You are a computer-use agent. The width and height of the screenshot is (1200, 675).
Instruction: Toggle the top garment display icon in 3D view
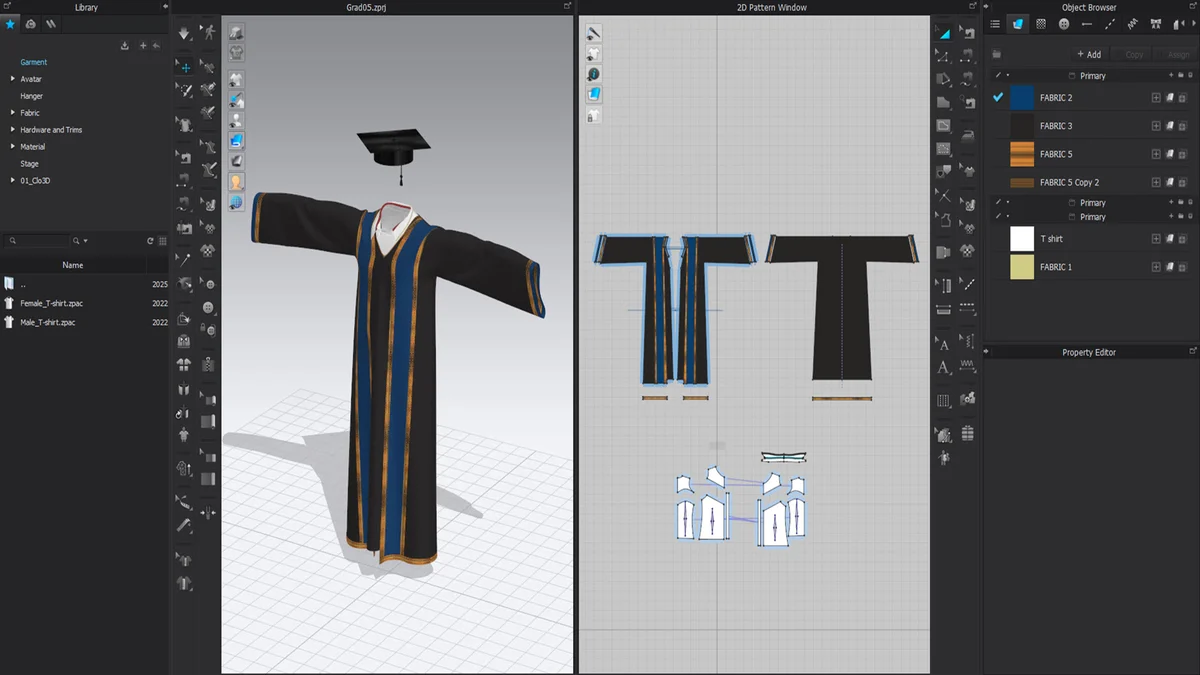pos(236,33)
